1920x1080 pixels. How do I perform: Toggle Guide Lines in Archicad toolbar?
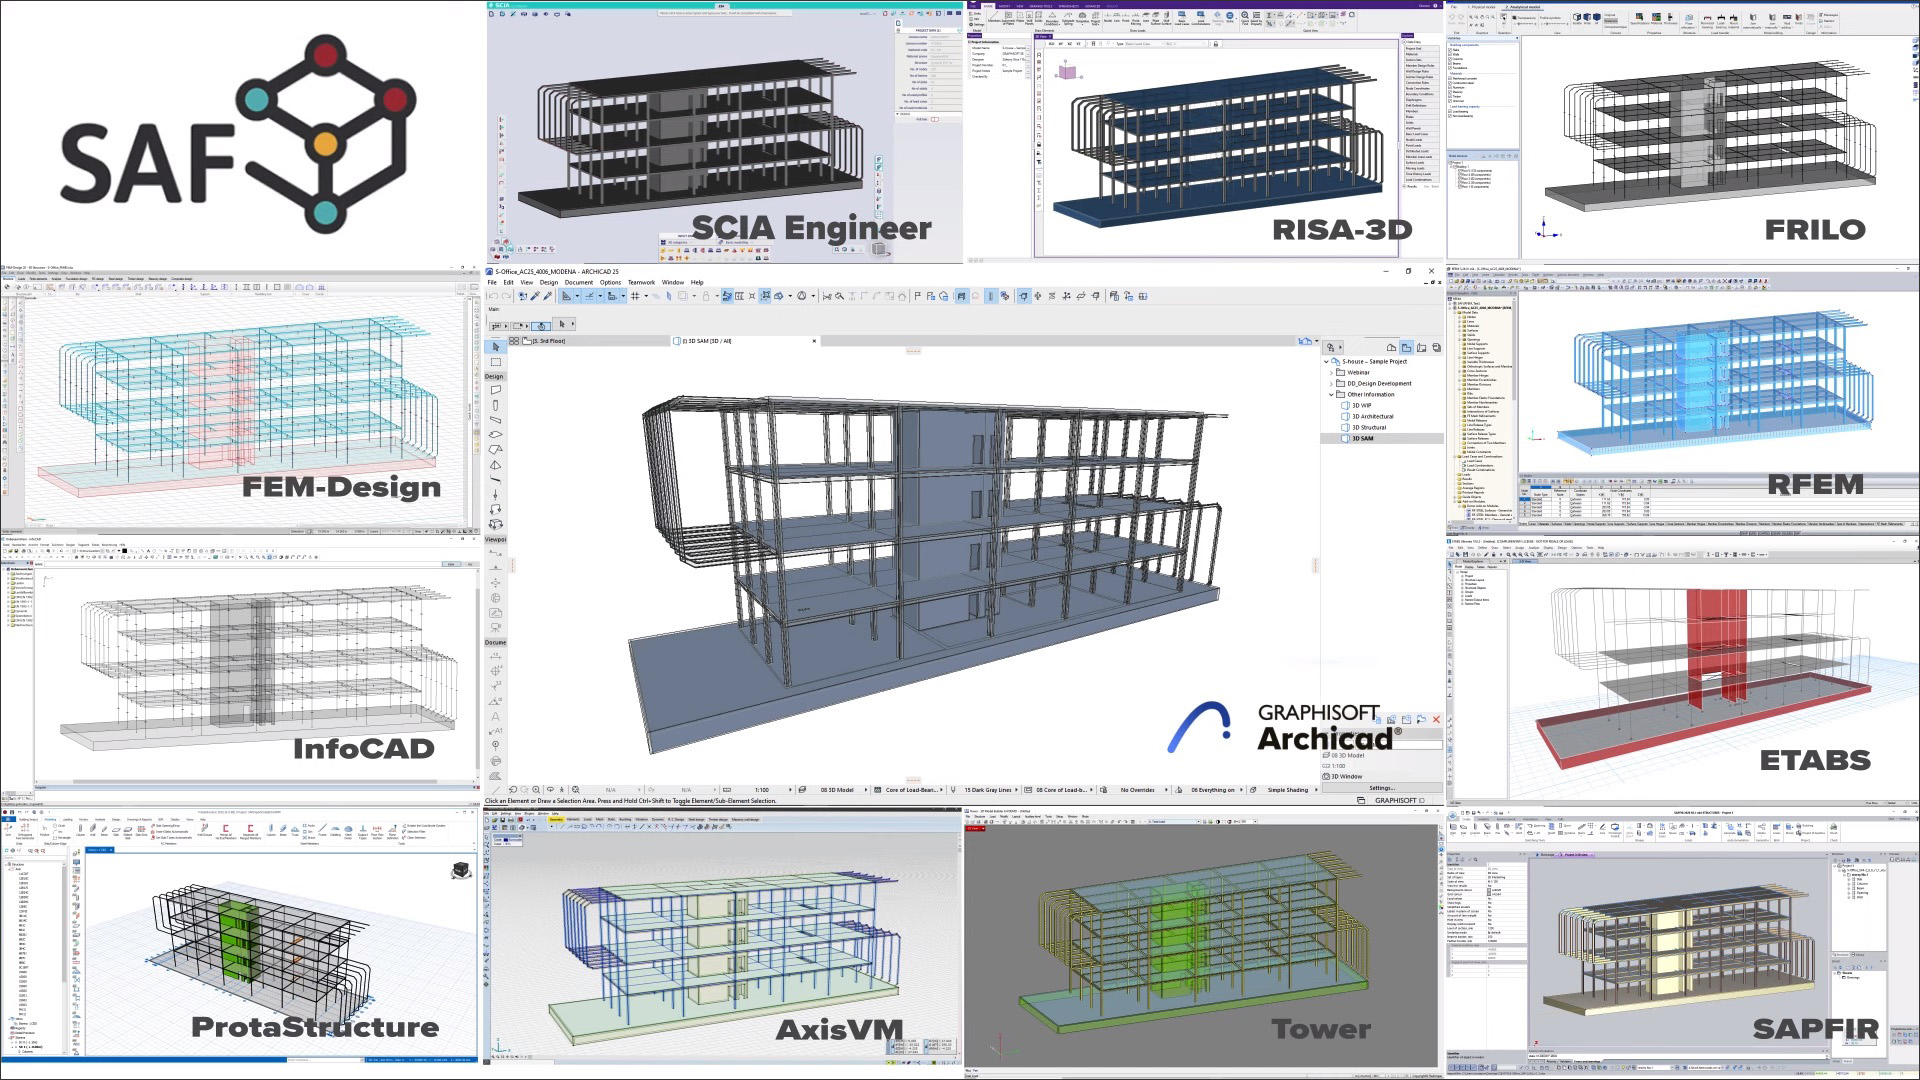(x=566, y=296)
